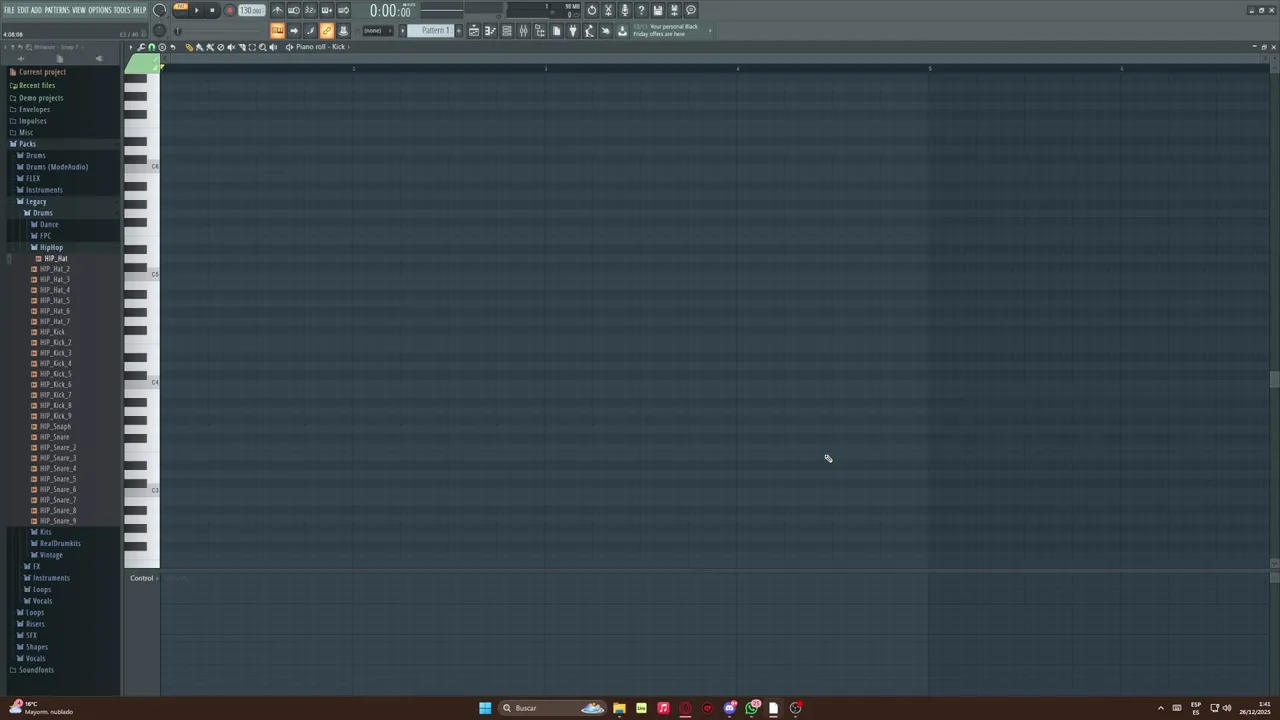Show the Channel rack icon
Viewport: 1280px width, 720px height.
(x=507, y=30)
